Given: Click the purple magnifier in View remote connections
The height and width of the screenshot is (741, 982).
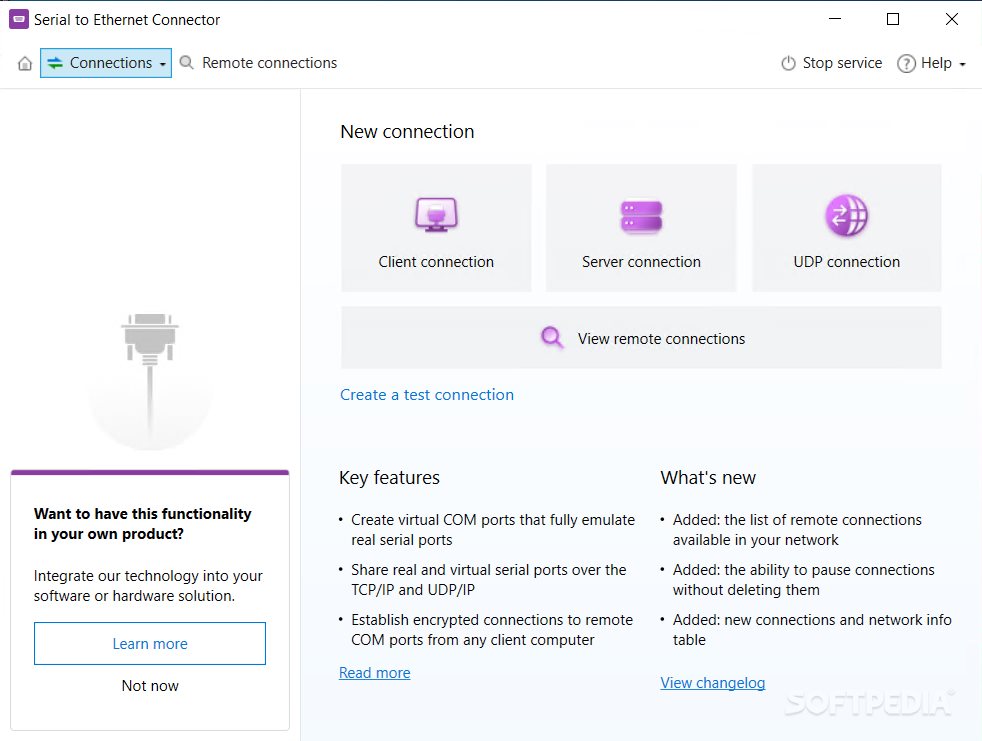Looking at the screenshot, I should pyautogui.click(x=552, y=338).
